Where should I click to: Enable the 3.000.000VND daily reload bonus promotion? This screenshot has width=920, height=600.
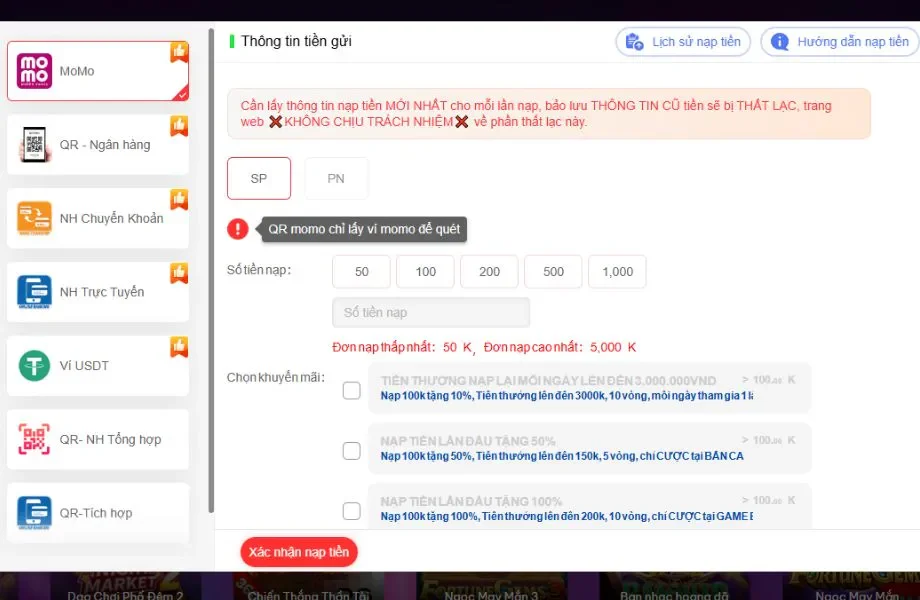[352, 390]
